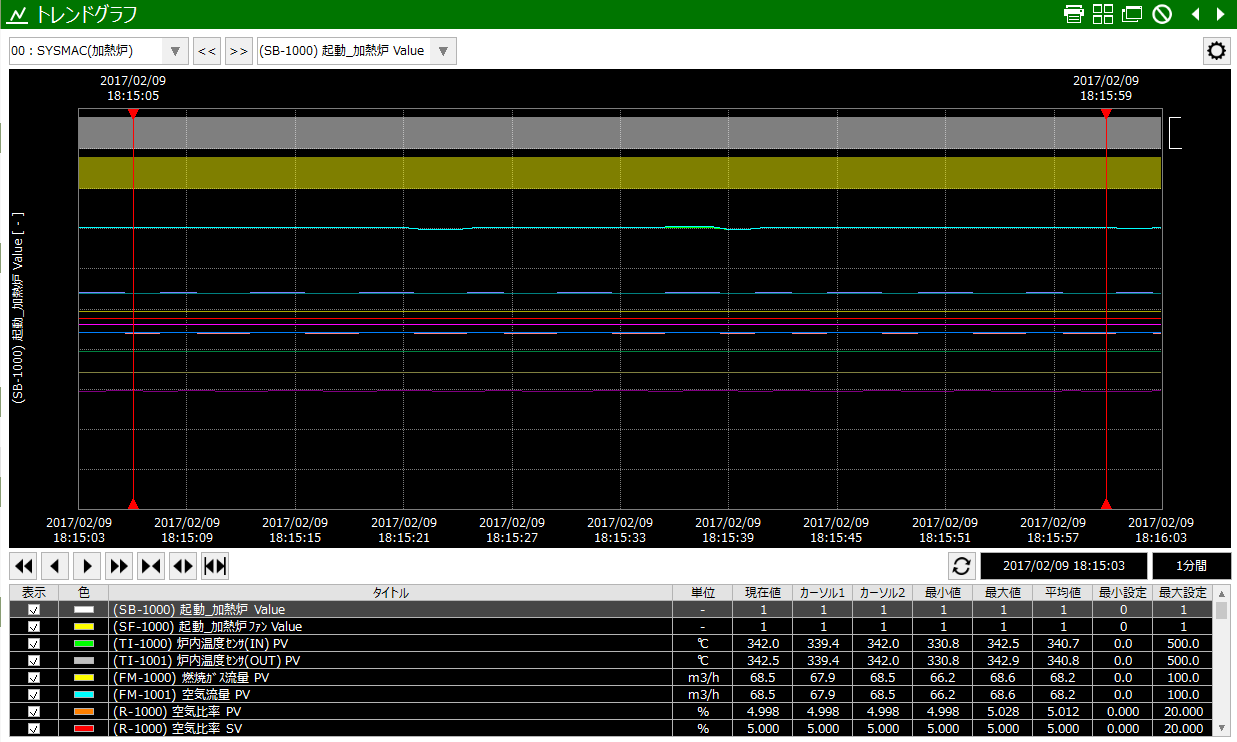Click the double-right fast-forward arrow button
The image size is (1237, 742).
point(120,566)
